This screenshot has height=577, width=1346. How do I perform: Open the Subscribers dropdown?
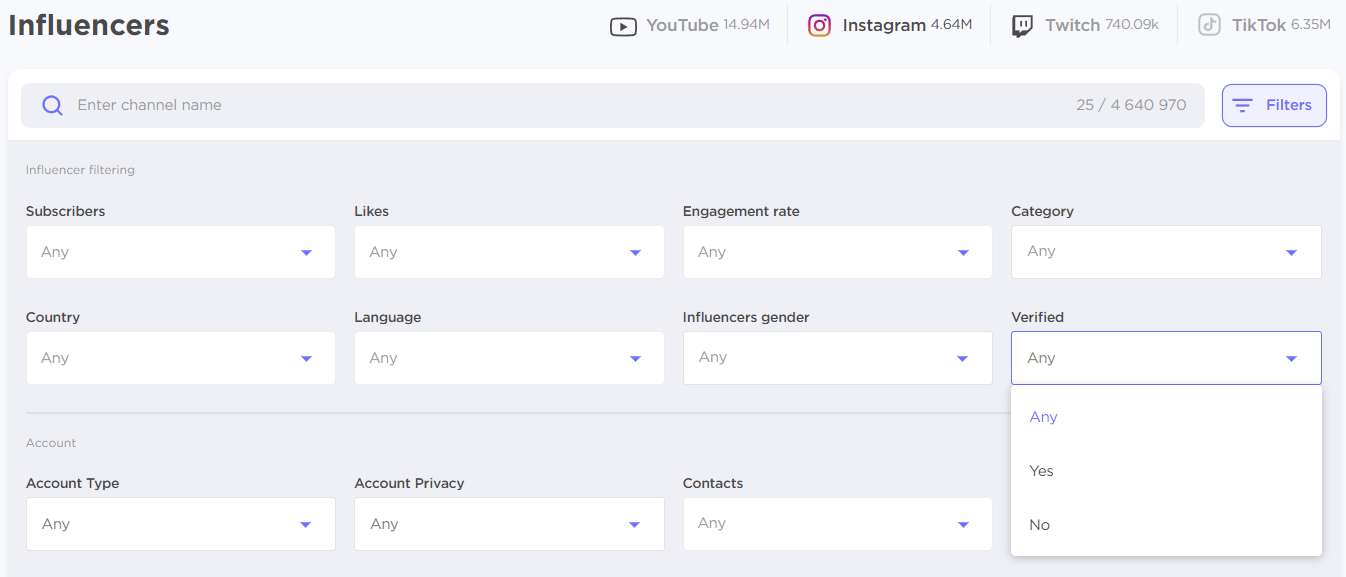(x=181, y=252)
